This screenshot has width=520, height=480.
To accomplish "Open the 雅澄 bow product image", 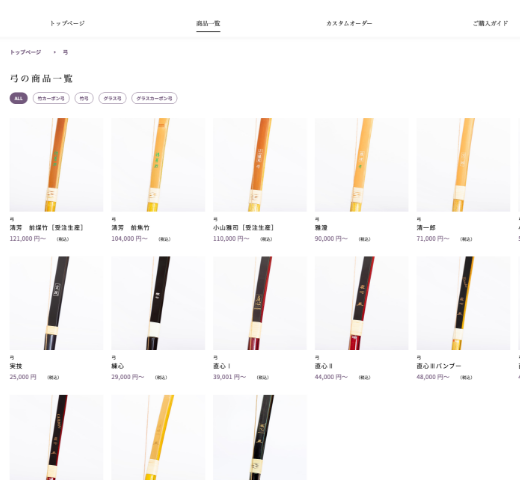I will tap(361, 165).
